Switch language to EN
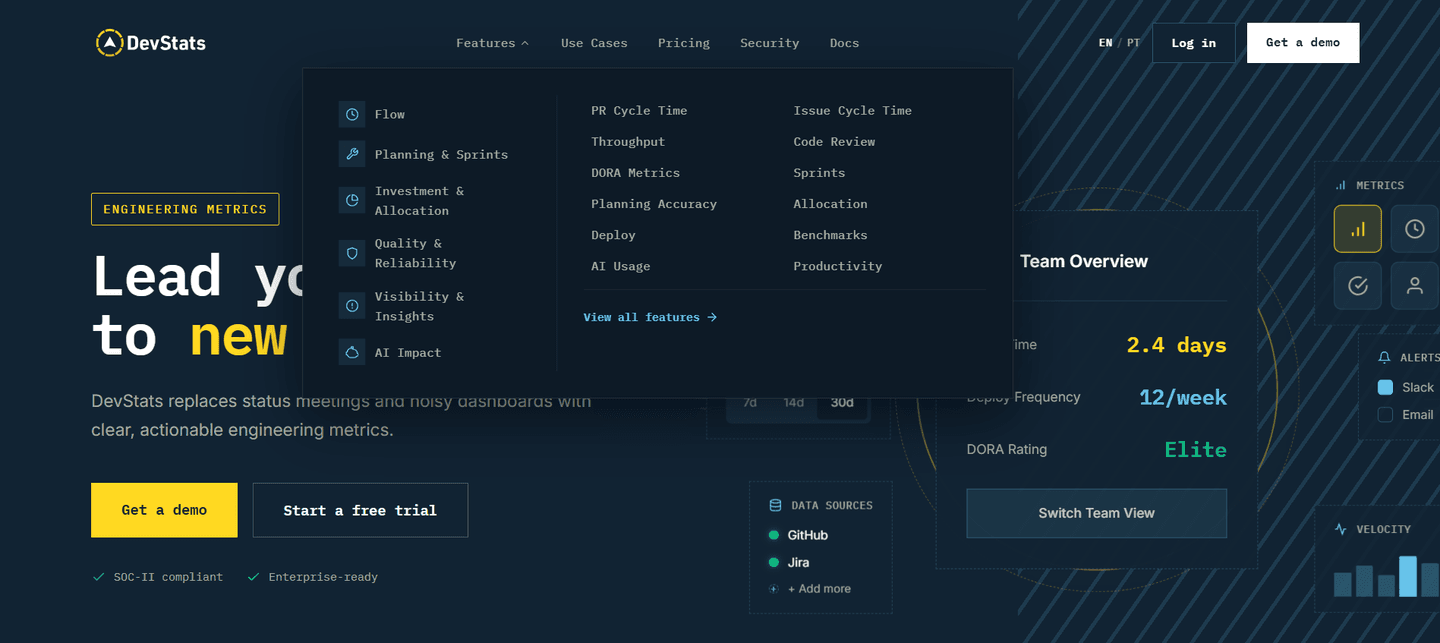Screen dimensions: 1440x643 tap(1105, 43)
